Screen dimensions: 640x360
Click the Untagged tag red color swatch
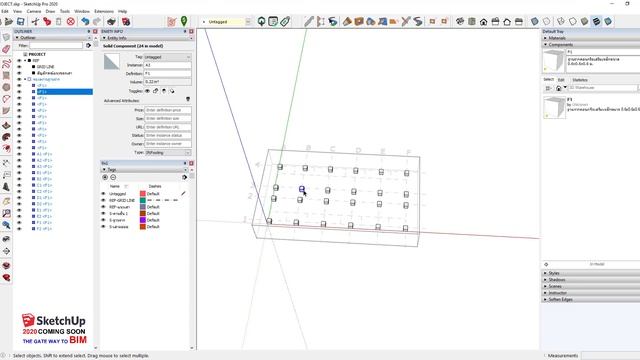coord(142,194)
